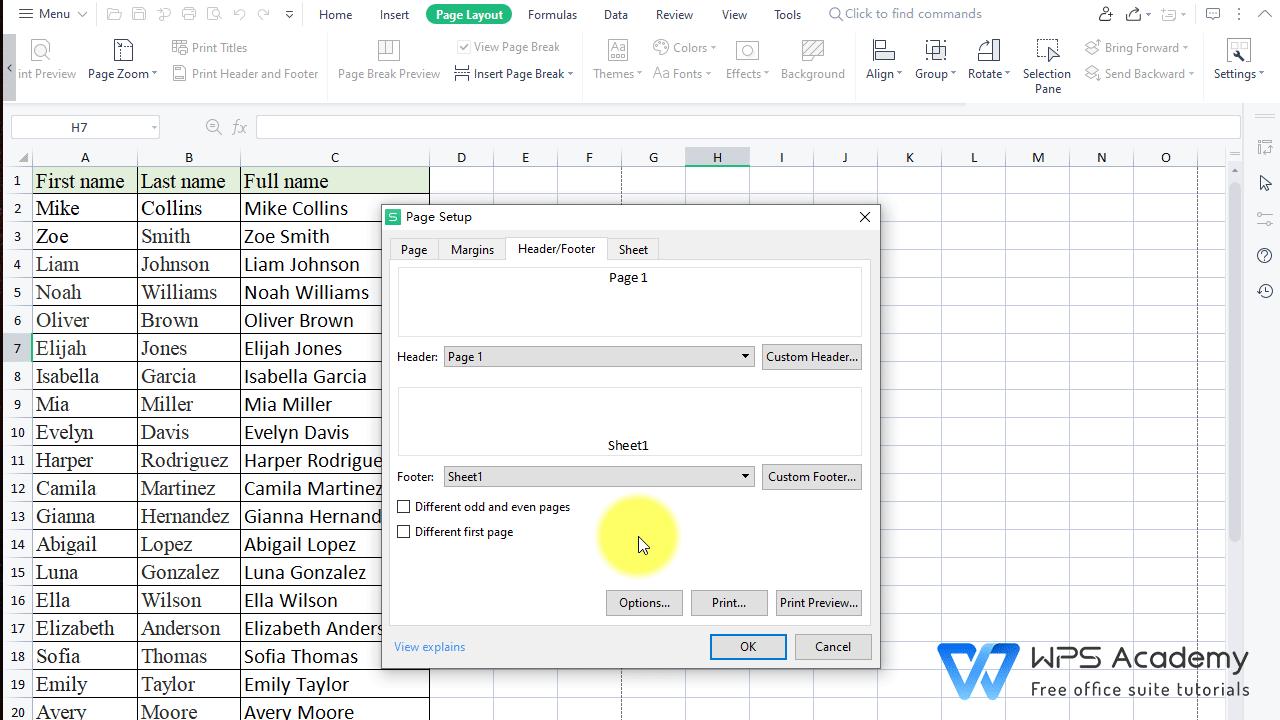The width and height of the screenshot is (1280, 720).
Task: Open the Review ribbon tab
Action: pyautogui.click(x=673, y=14)
